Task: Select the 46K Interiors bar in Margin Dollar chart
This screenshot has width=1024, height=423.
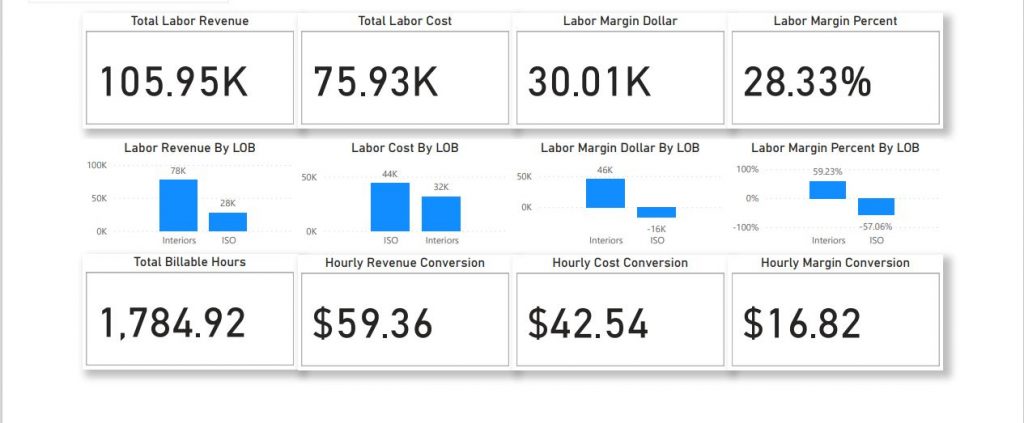Action: tap(605, 193)
